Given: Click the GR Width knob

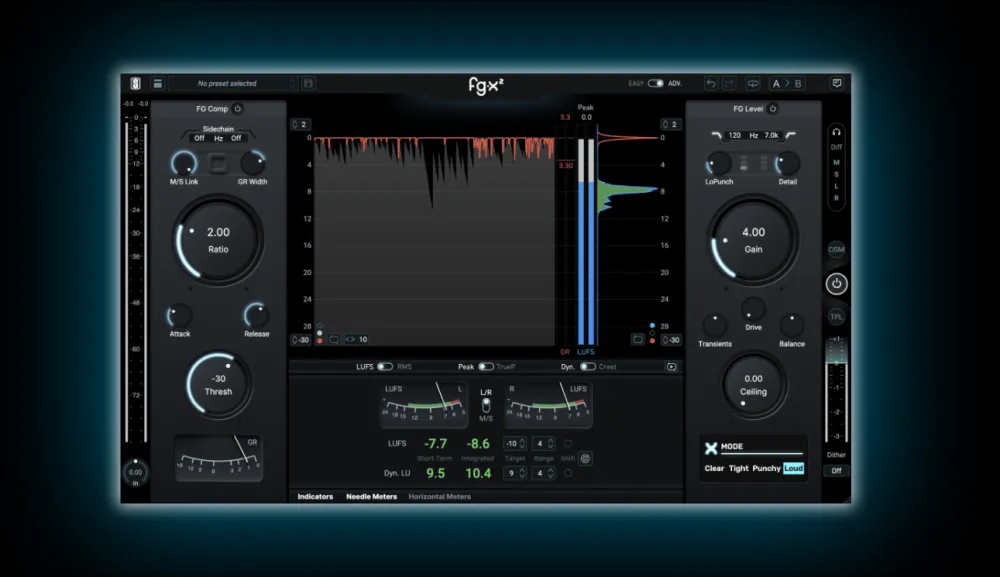Looking at the screenshot, I should tap(253, 164).
